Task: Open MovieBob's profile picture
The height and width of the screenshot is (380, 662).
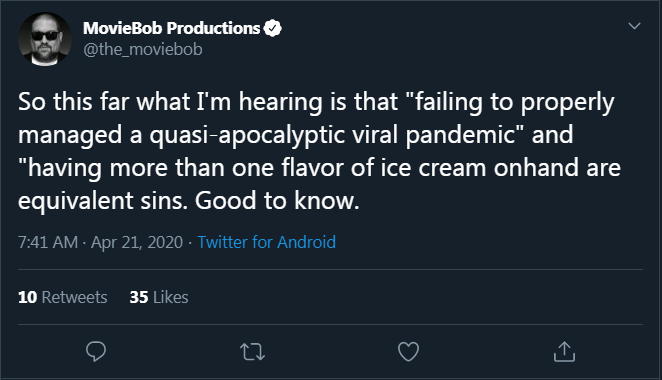Action: tap(45, 39)
